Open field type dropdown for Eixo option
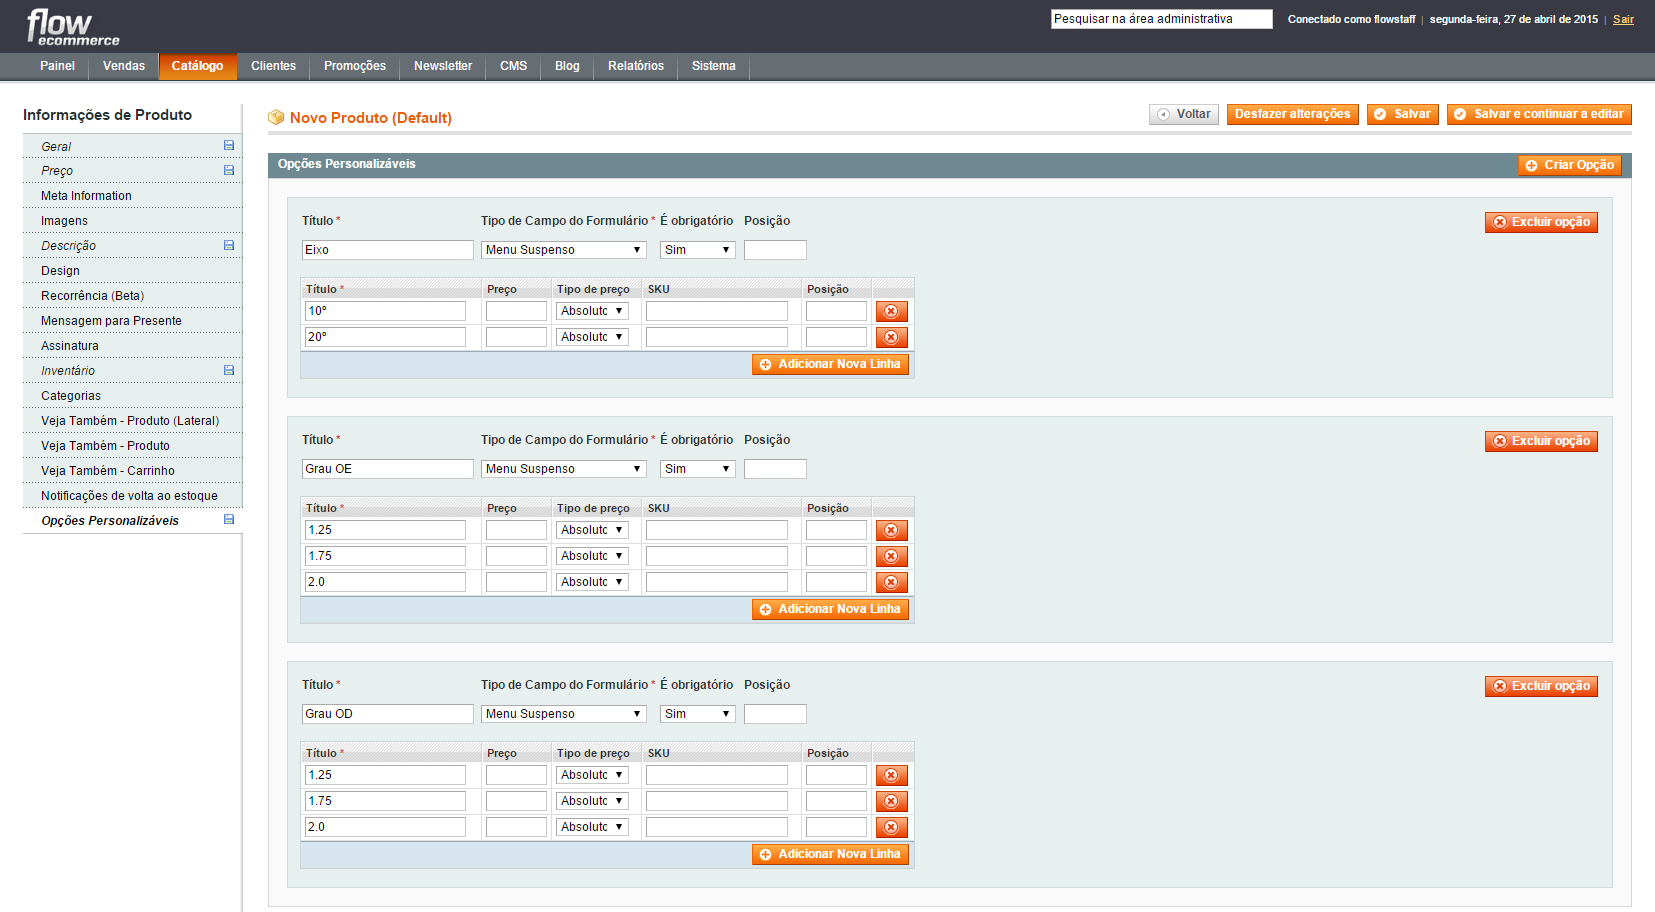The image size is (1655, 912). [x=564, y=250]
